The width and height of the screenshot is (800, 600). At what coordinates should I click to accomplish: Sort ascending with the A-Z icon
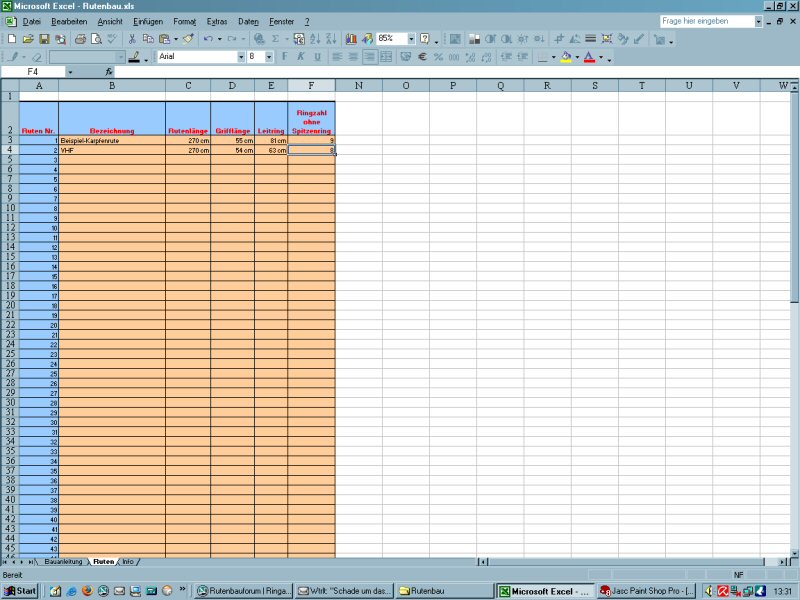point(315,39)
